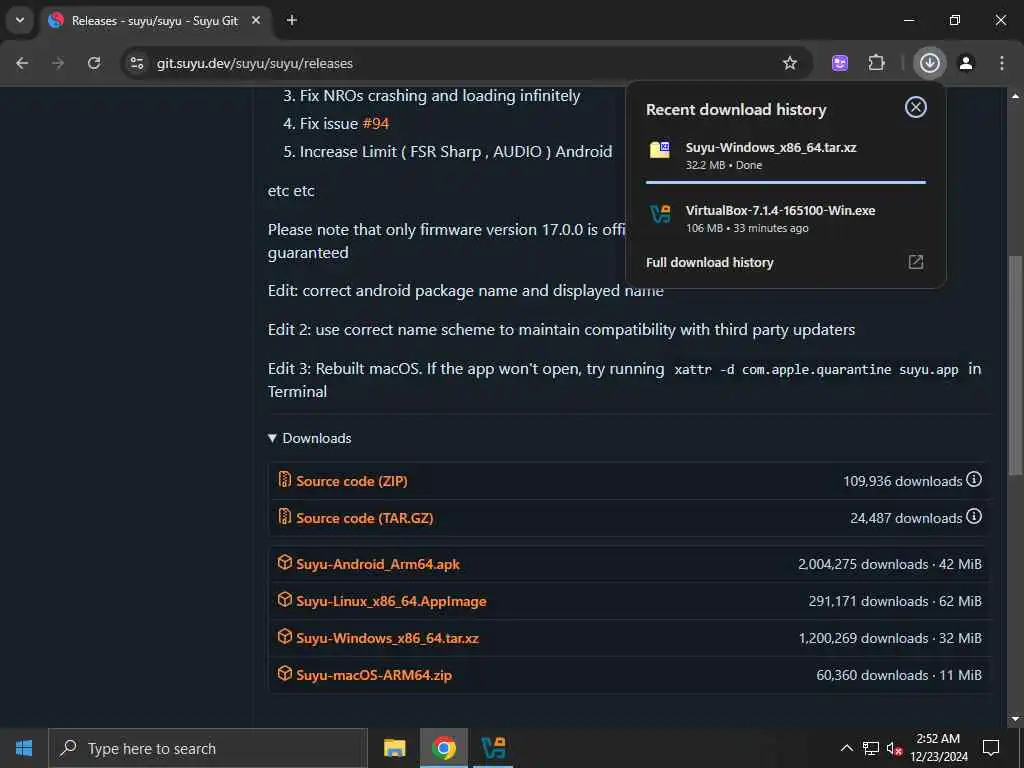This screenshot has height=768, width=1024.
Task: Open the Chrome profile avatar
Action: pos(966,63)
